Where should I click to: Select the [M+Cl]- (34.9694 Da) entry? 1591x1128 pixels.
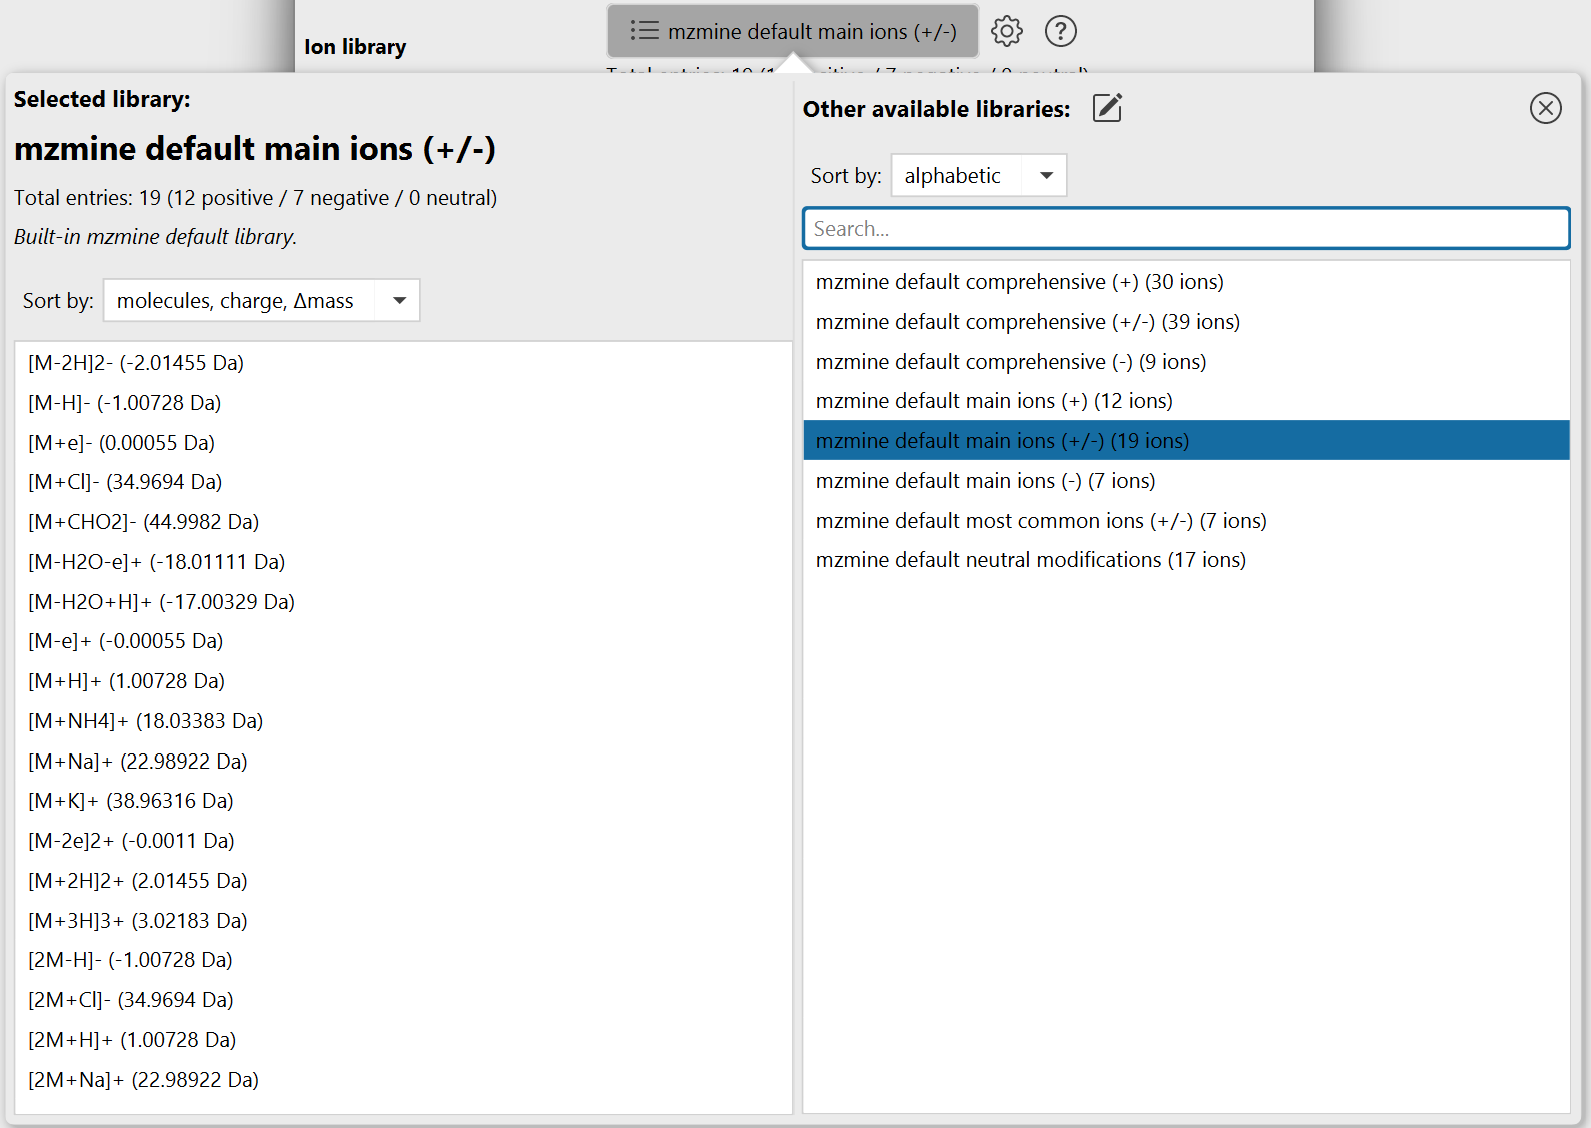click(404, 482)
